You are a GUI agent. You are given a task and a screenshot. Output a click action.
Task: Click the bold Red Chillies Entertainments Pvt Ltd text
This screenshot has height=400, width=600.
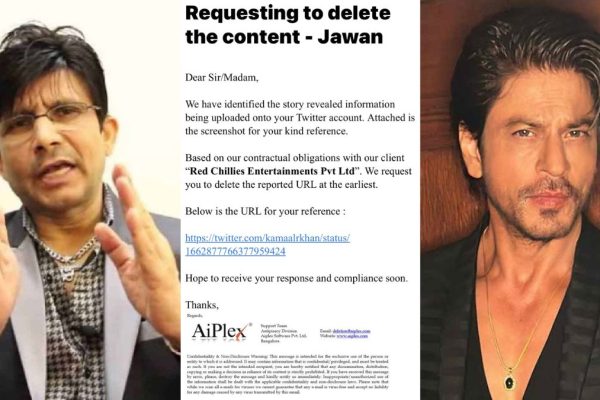pos(272,171)
